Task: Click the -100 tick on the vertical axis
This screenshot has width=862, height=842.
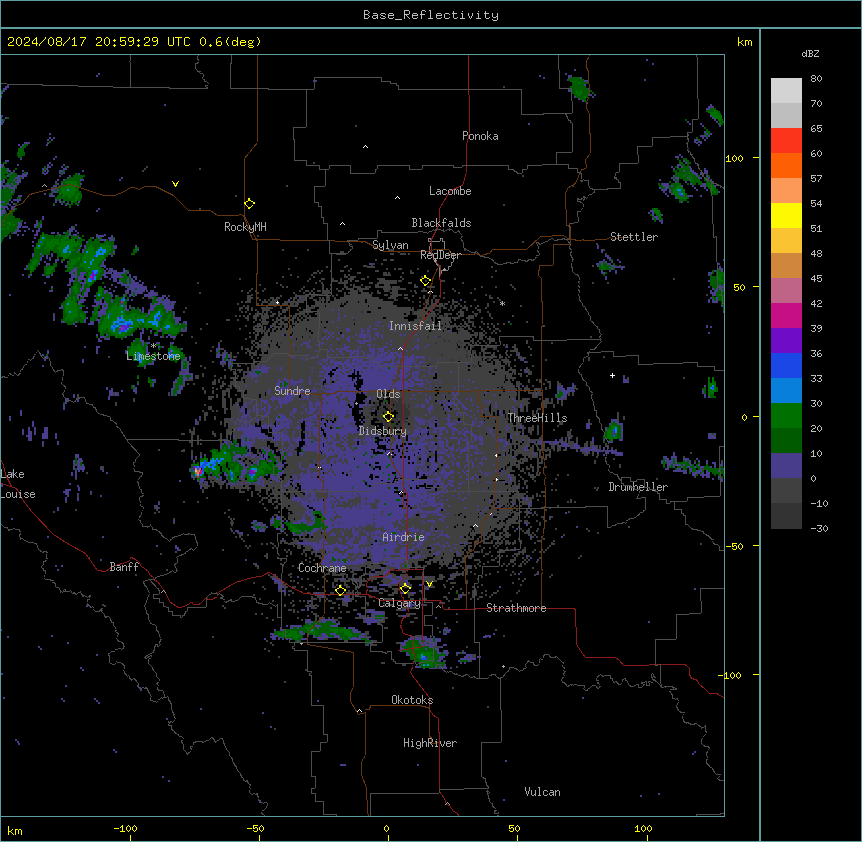Action: click(x=731, y=675)
